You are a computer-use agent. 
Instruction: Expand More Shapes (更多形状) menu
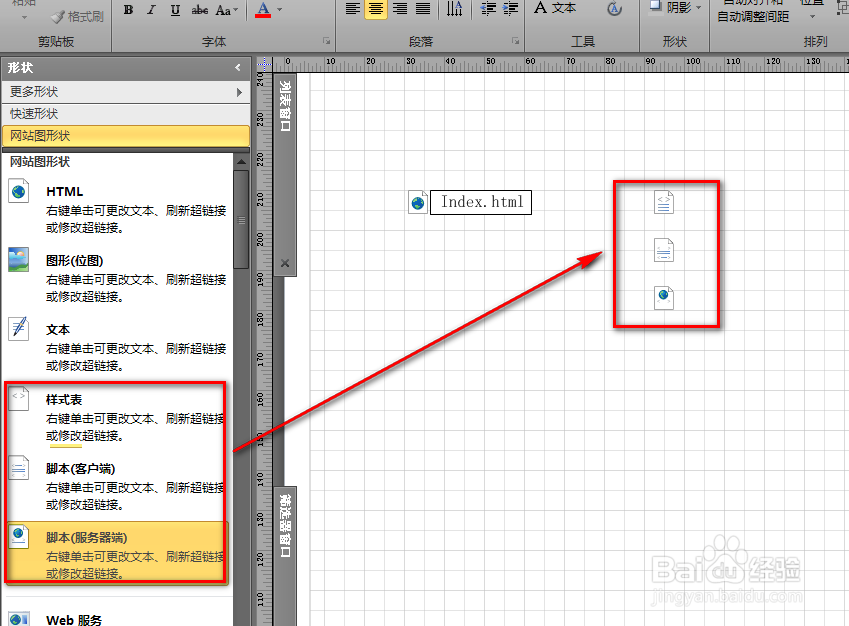point(126,92)
